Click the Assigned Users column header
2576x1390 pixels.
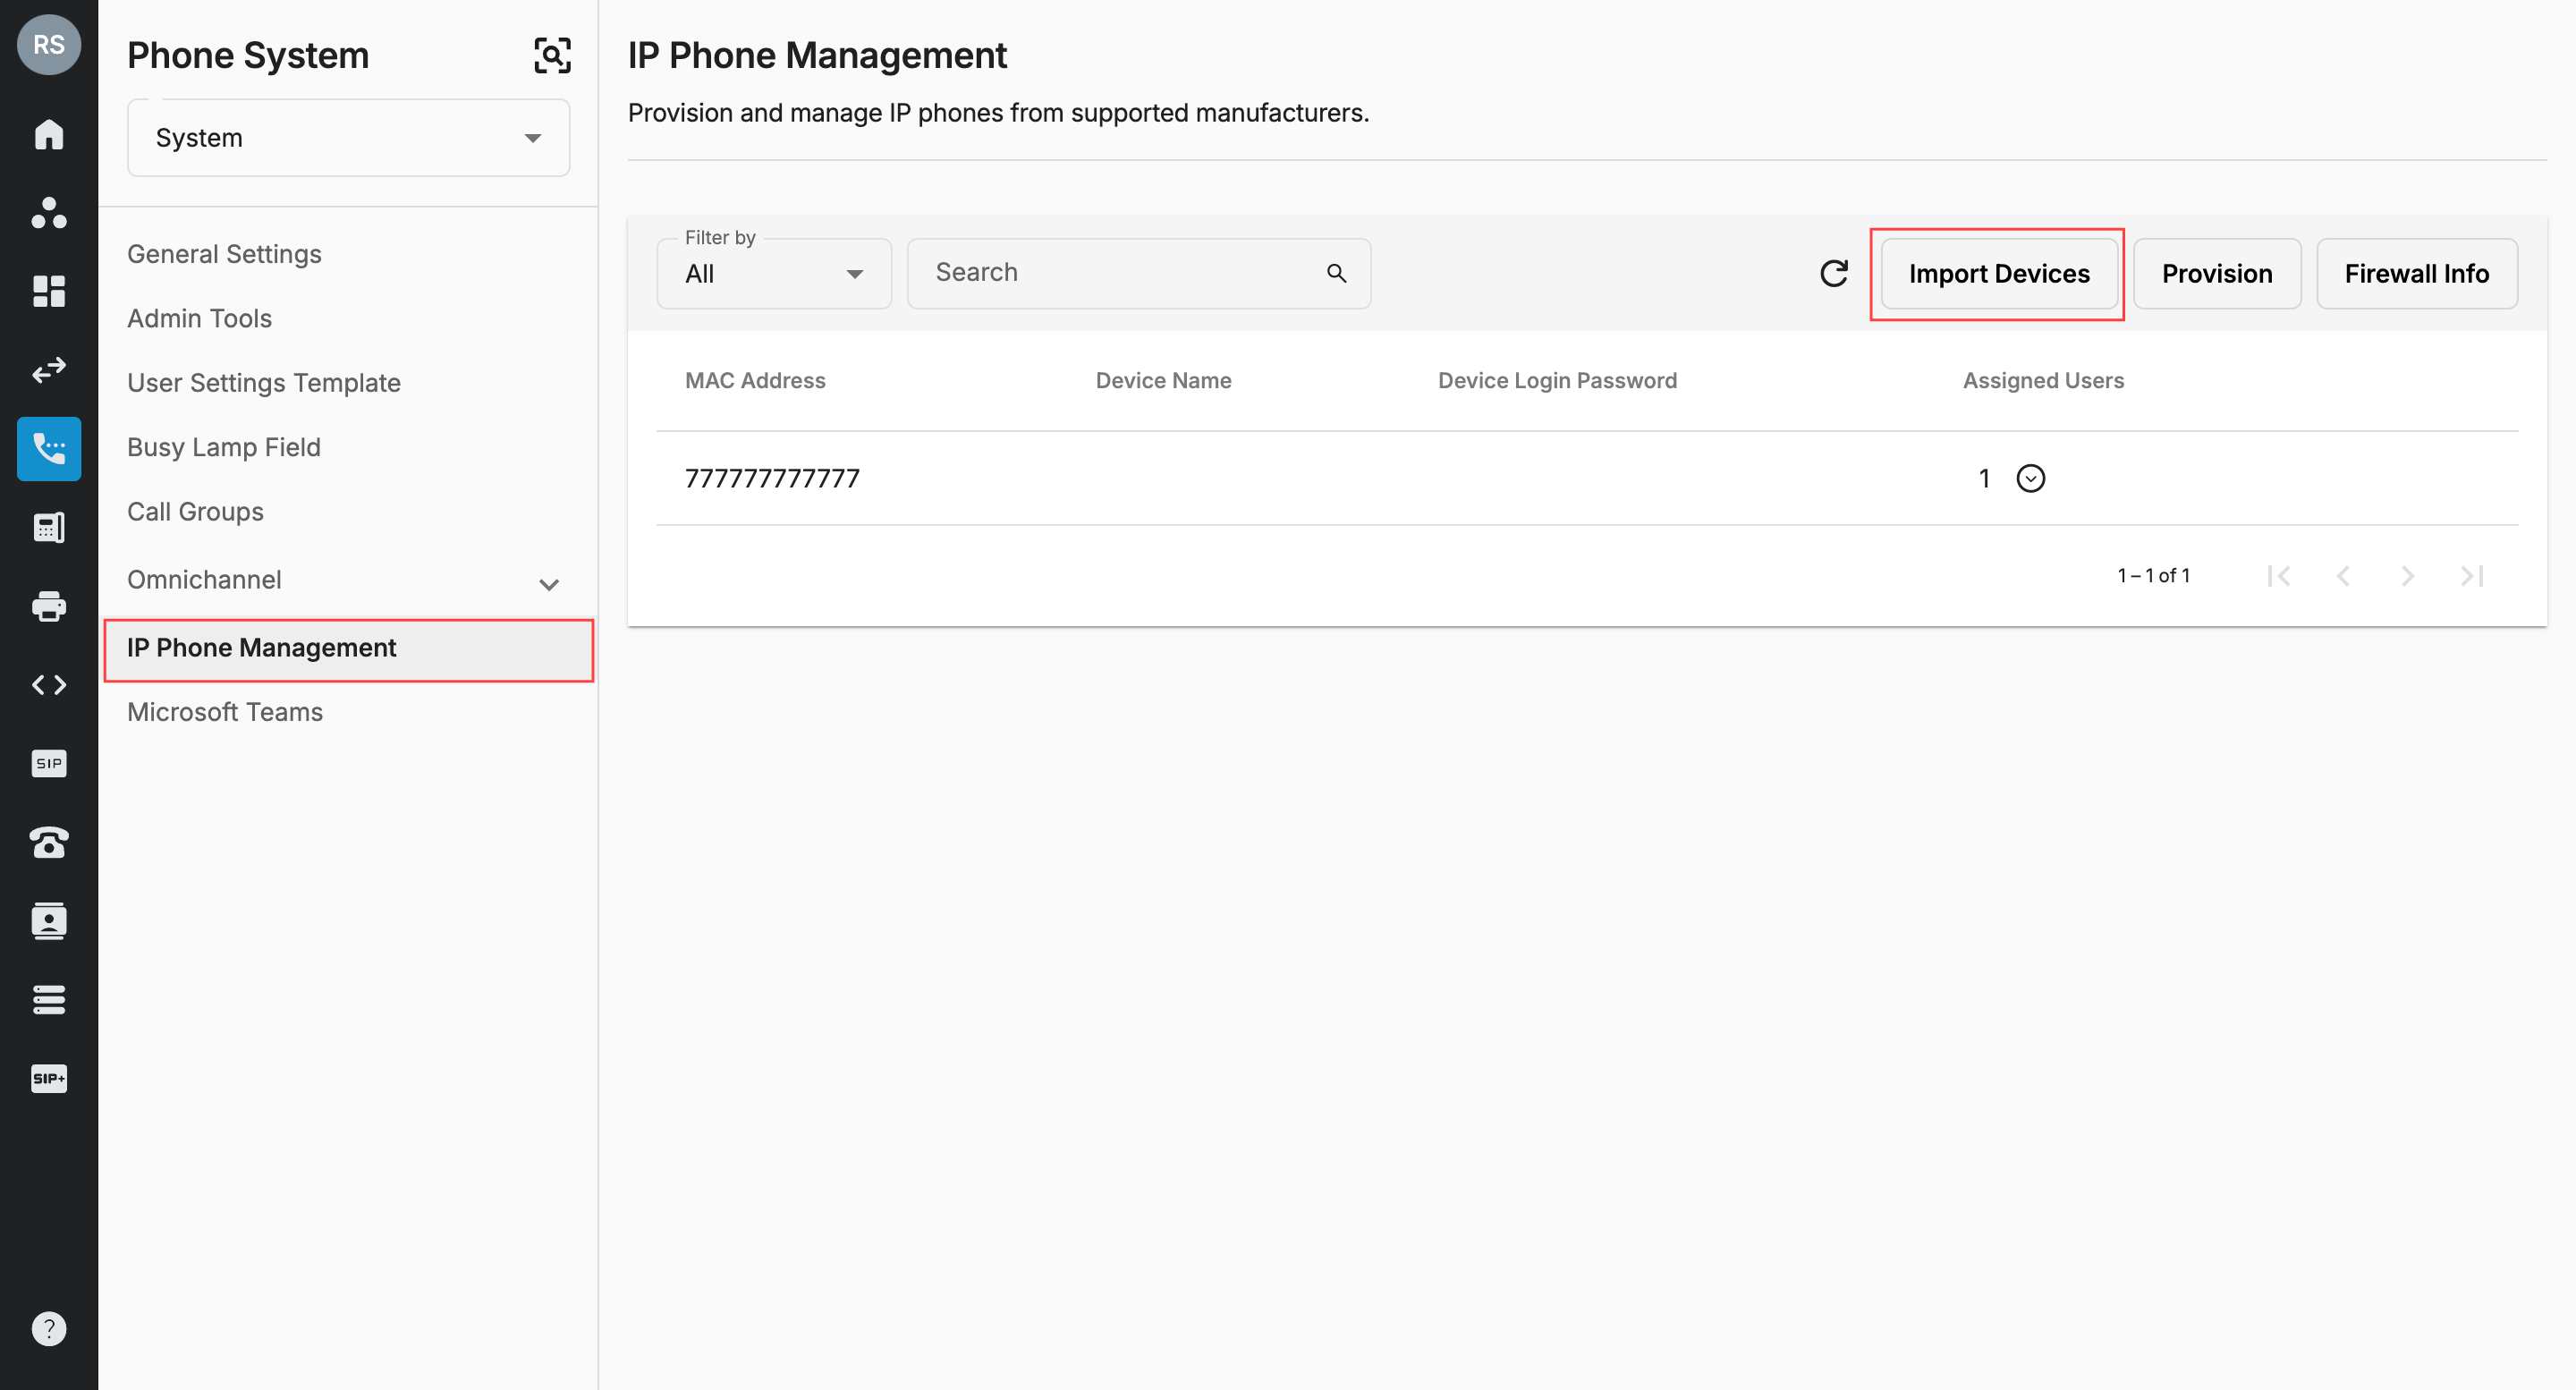point(2043,381)
